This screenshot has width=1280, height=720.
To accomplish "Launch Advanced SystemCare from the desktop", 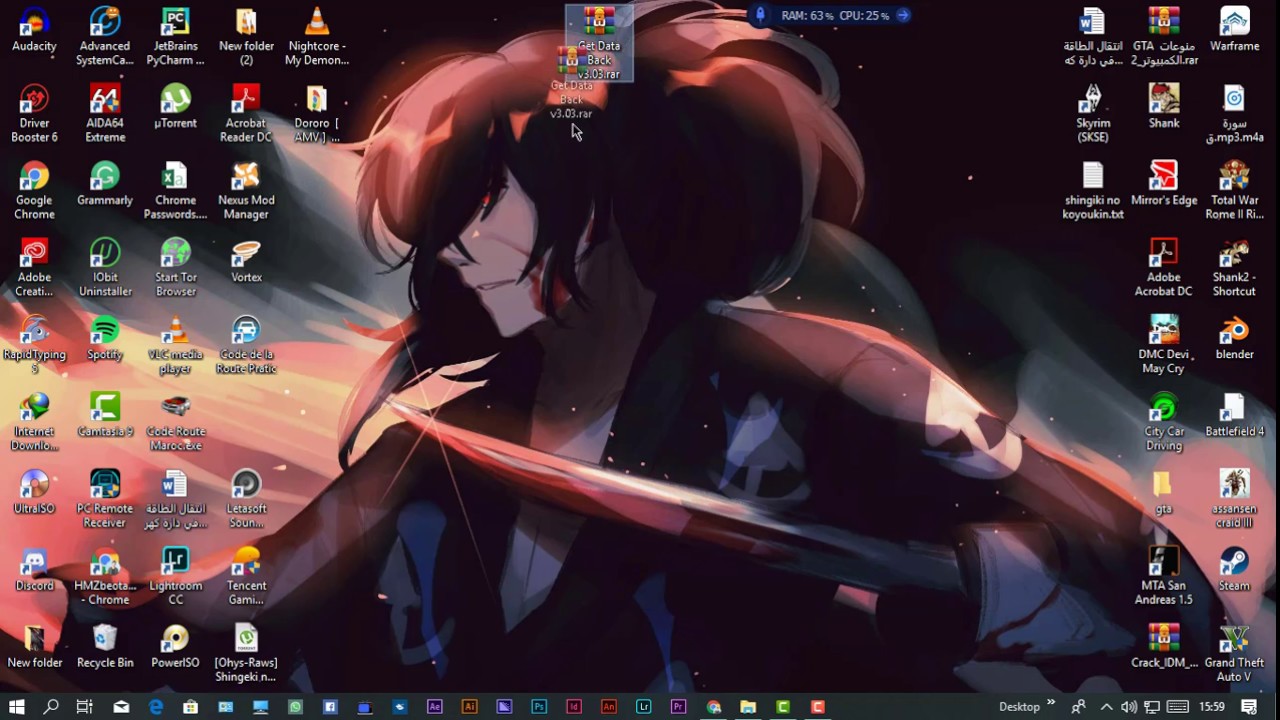I will (105, 37).
